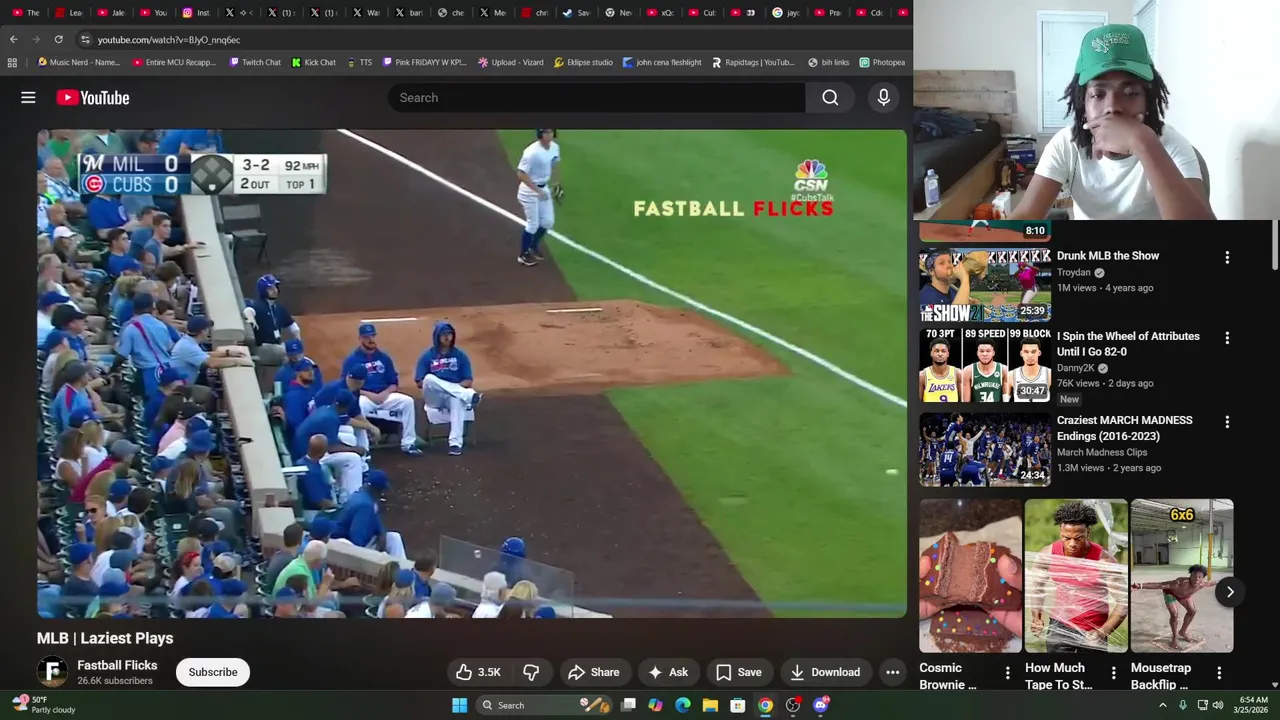Click the Ask button
The height and width of the screenshot is (720, 1280).
click(x=668, y=672)
